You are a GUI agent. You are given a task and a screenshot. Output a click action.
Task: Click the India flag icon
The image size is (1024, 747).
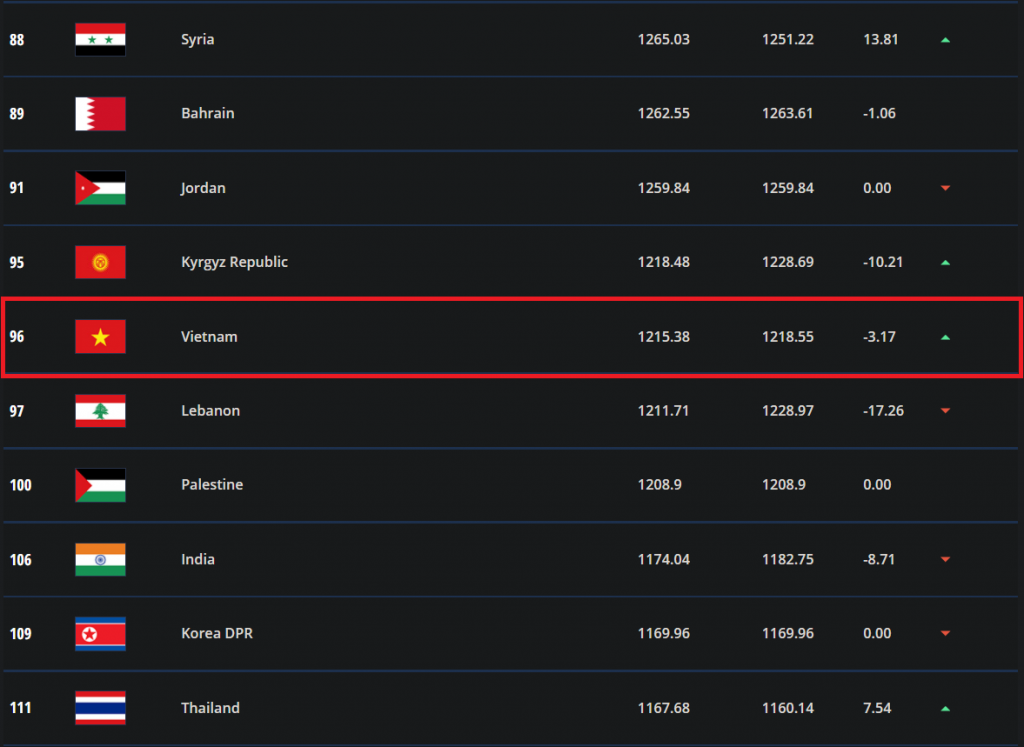pyautogui.click(x=100, y=559)
